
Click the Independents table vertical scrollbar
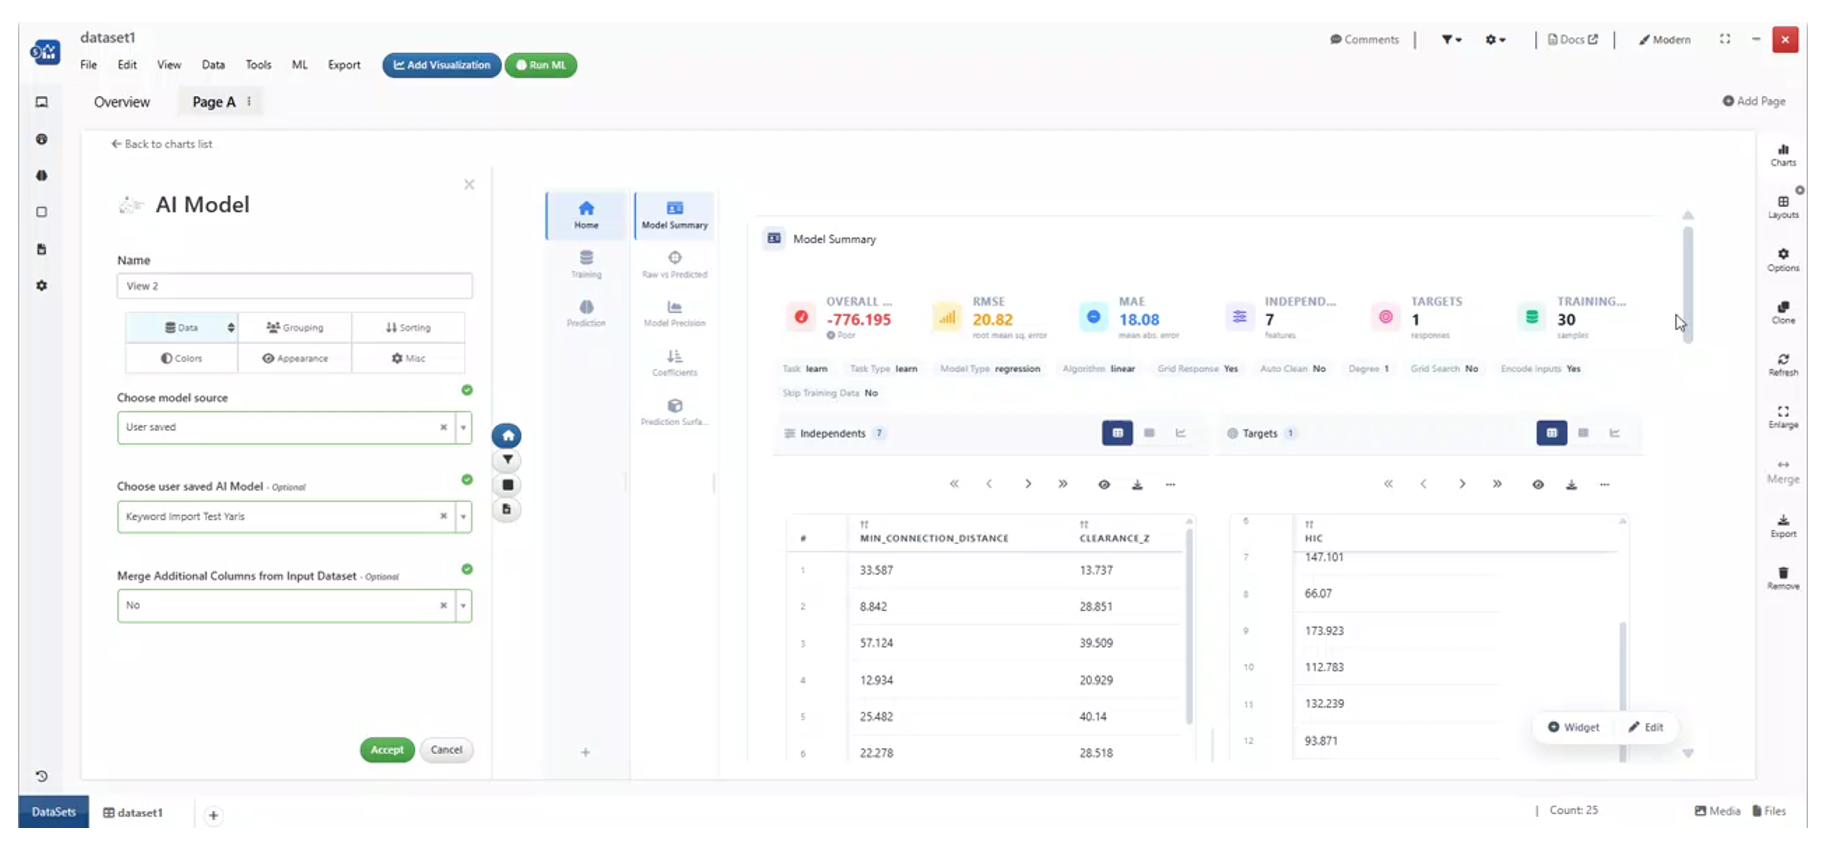click(x=1189, y=626)
